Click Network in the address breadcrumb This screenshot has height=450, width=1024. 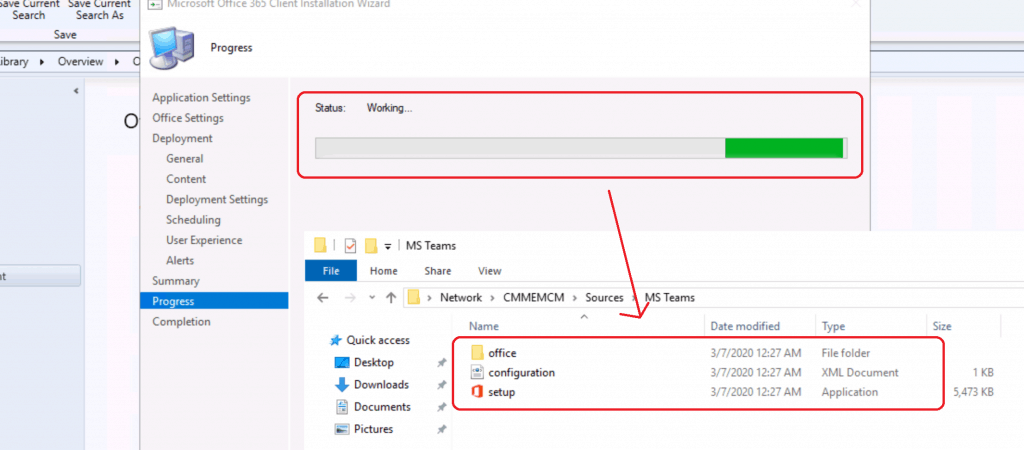(x=460, y=298)
